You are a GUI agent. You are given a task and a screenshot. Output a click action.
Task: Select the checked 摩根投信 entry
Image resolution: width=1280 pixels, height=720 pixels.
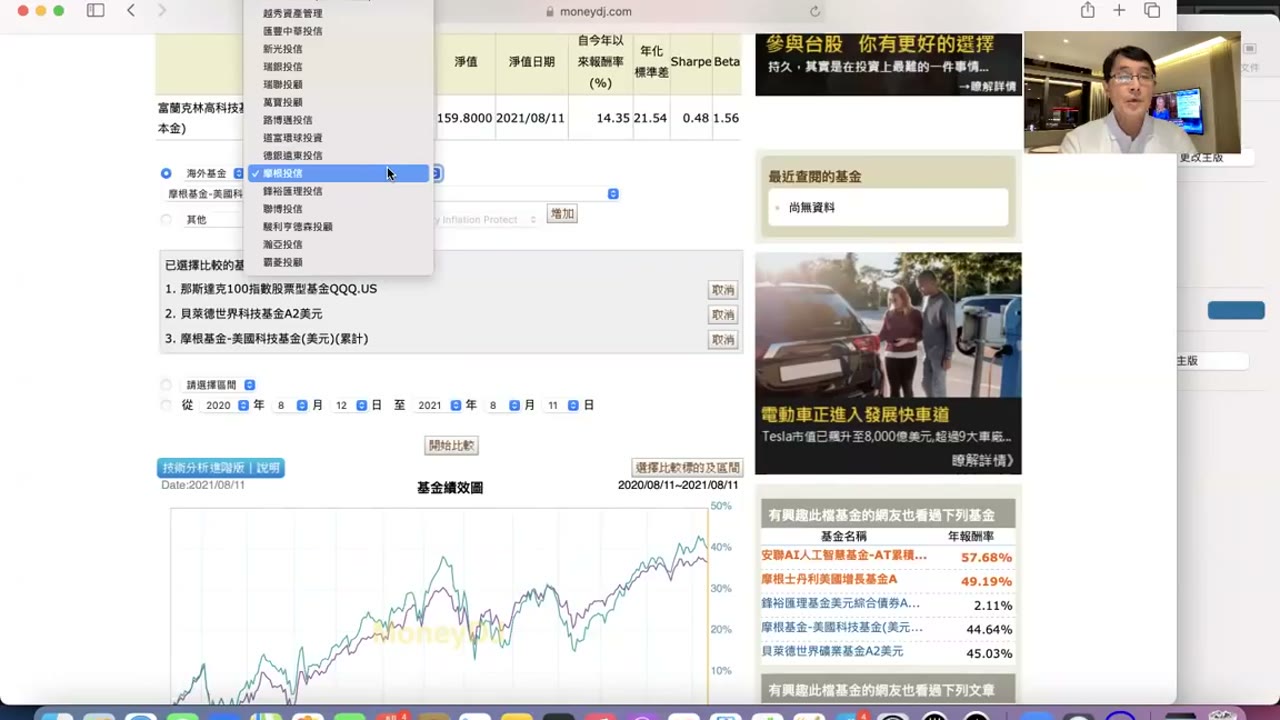[340, 173]
